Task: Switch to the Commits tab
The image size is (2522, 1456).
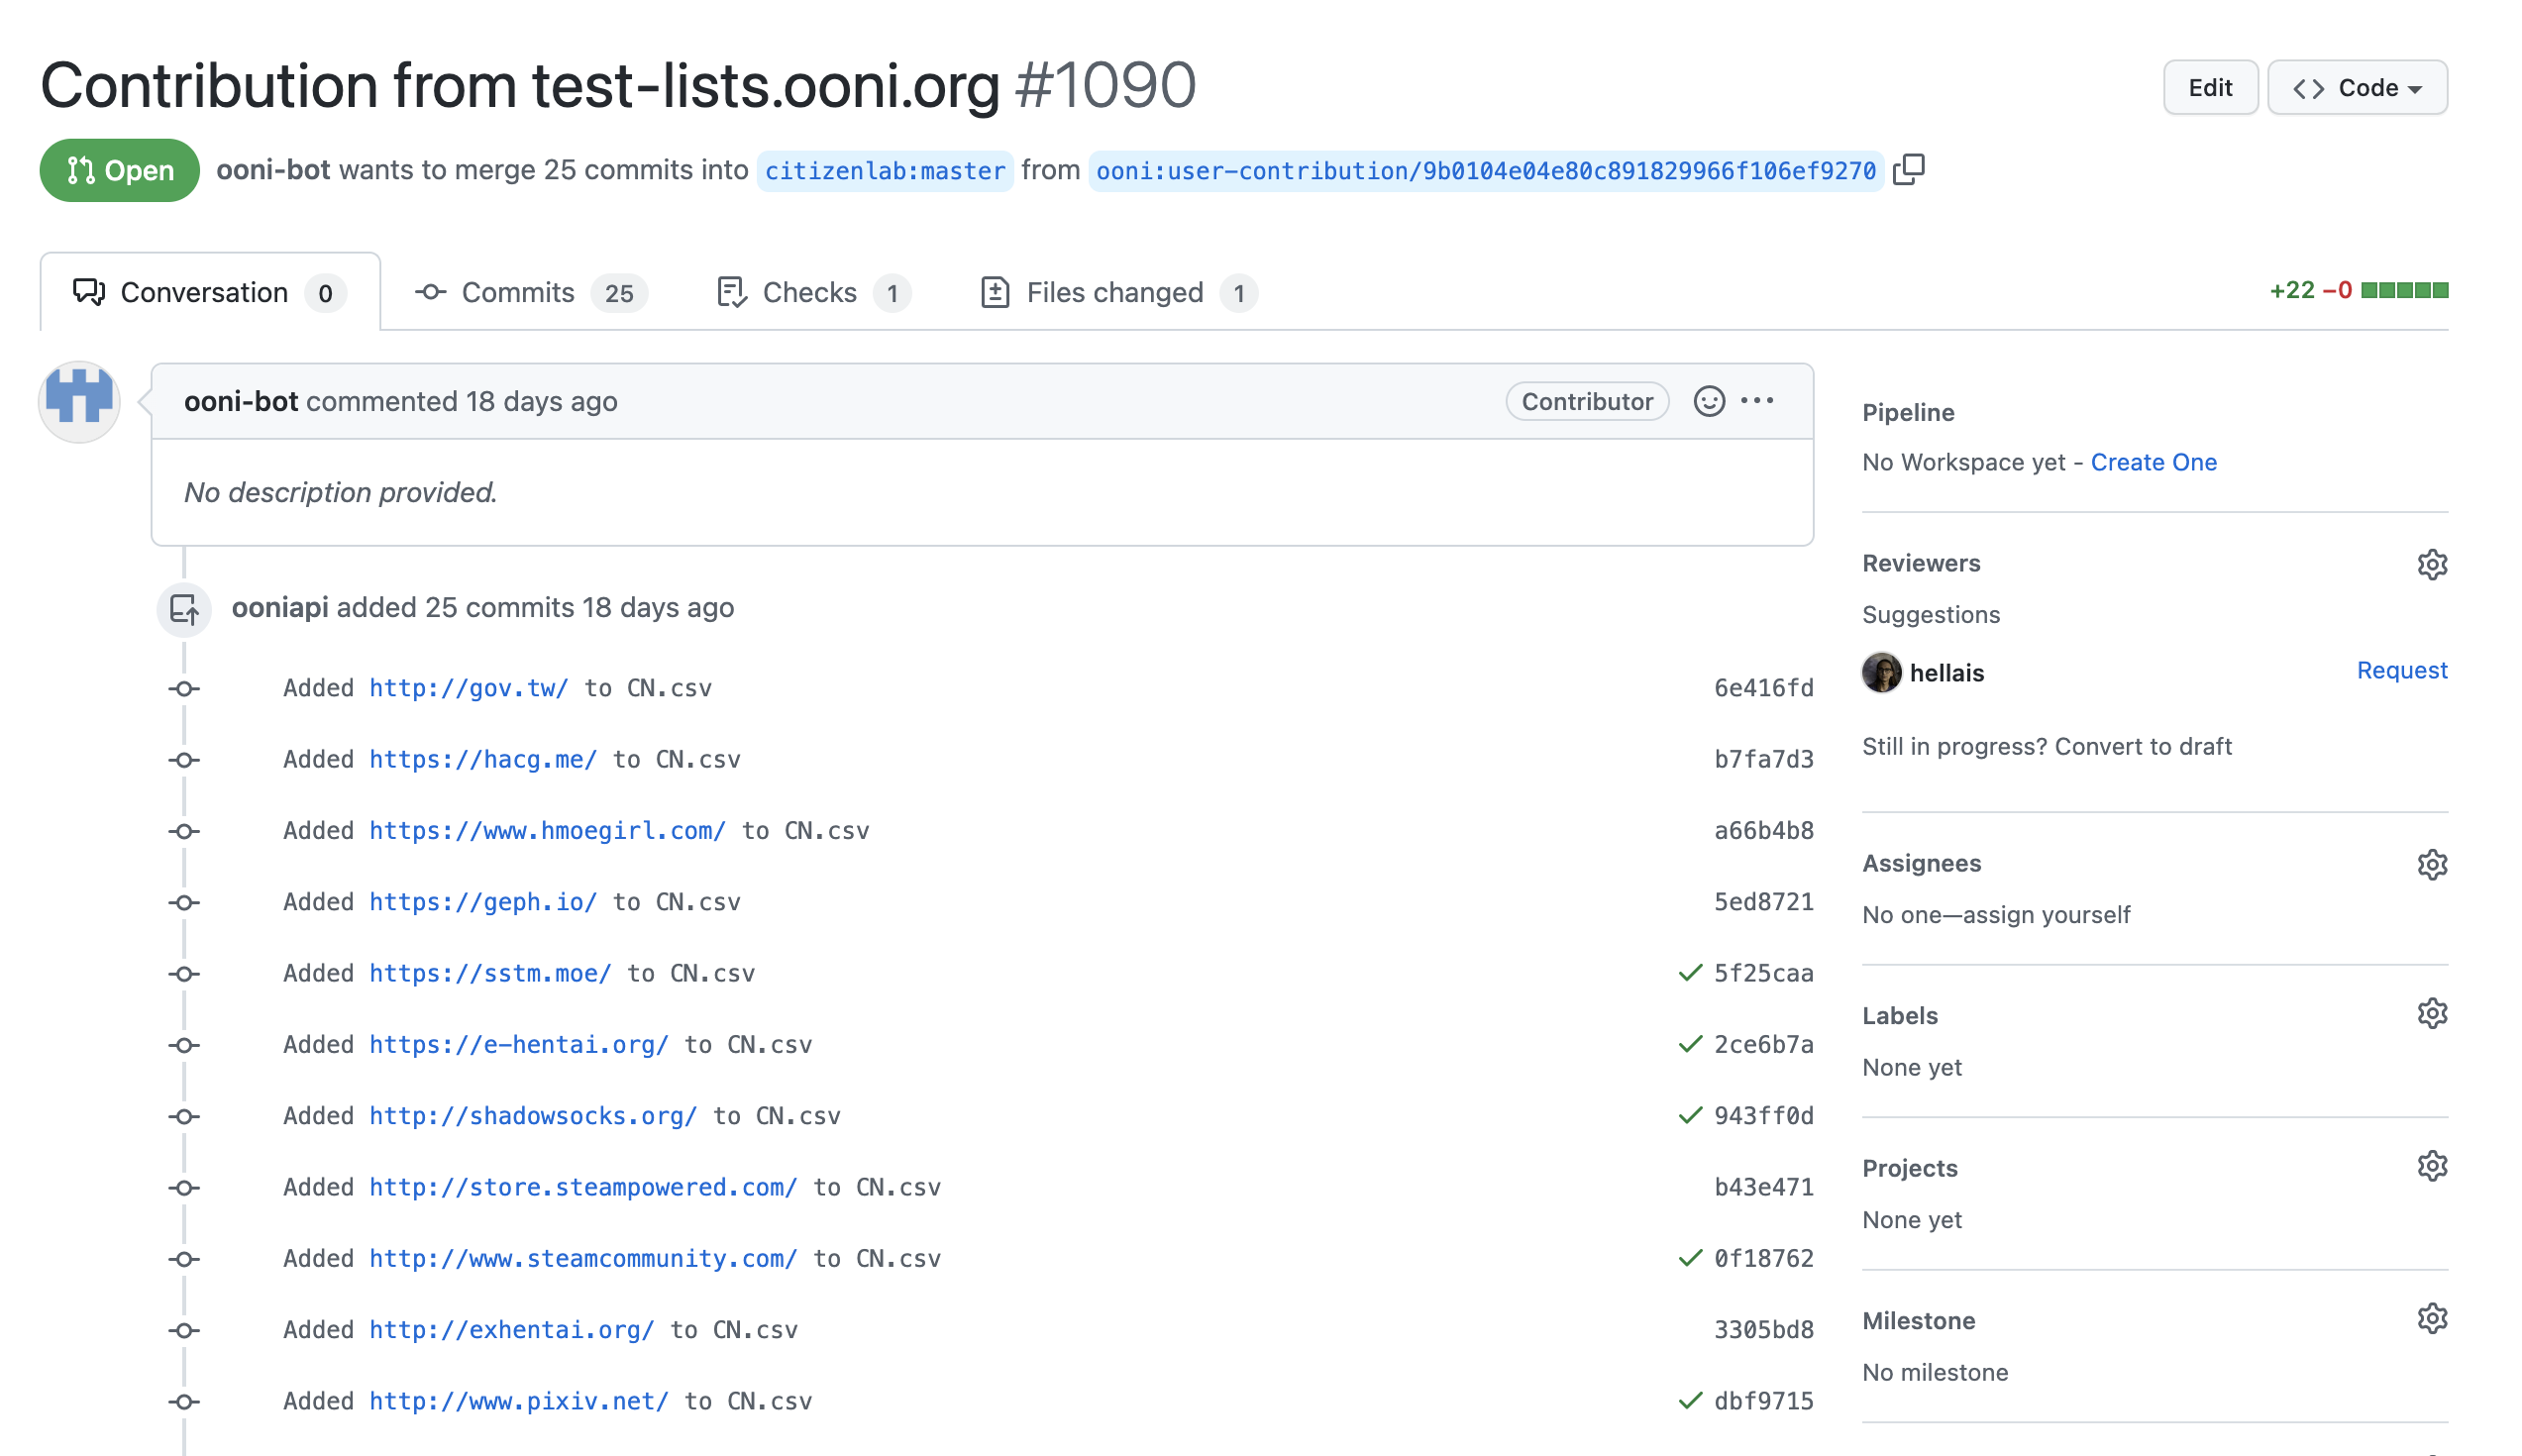Action: (x=531, y=292)
